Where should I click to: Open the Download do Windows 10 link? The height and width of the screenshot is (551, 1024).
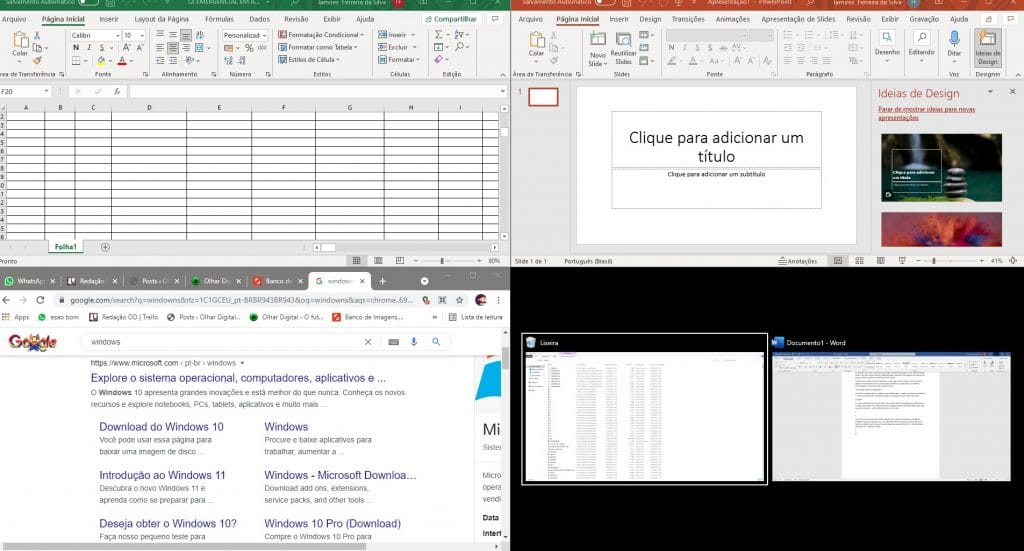click(161, 427)
